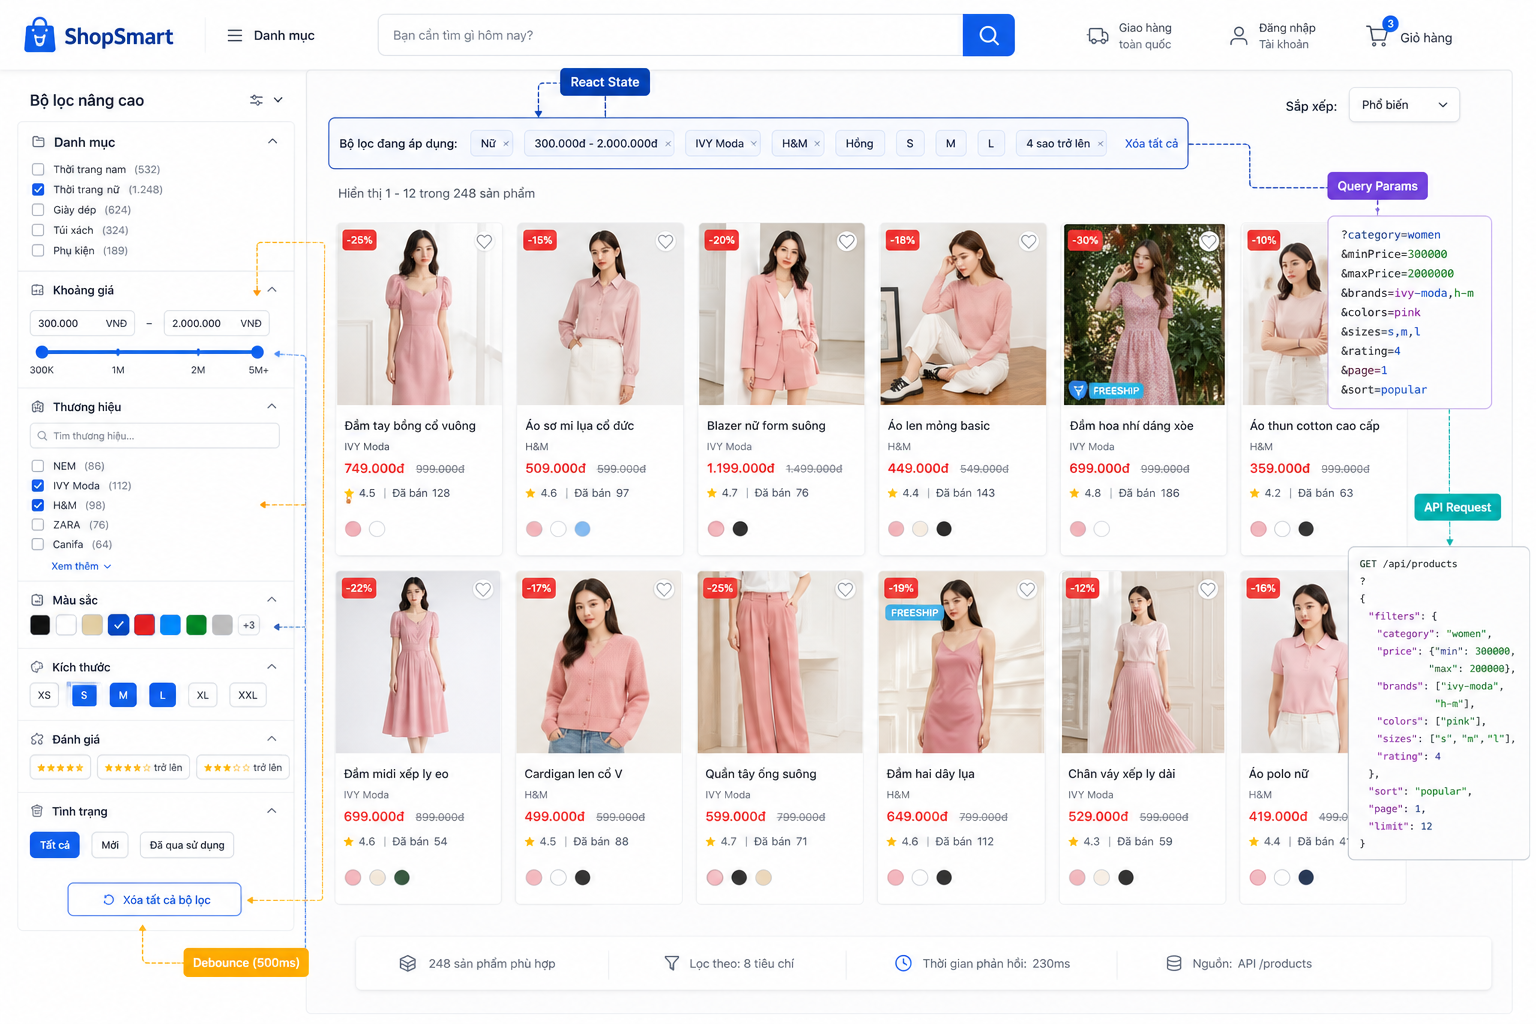Check the NEM brand checkbox
This screenshot has width=1536, height=1024.
[38, 466]
